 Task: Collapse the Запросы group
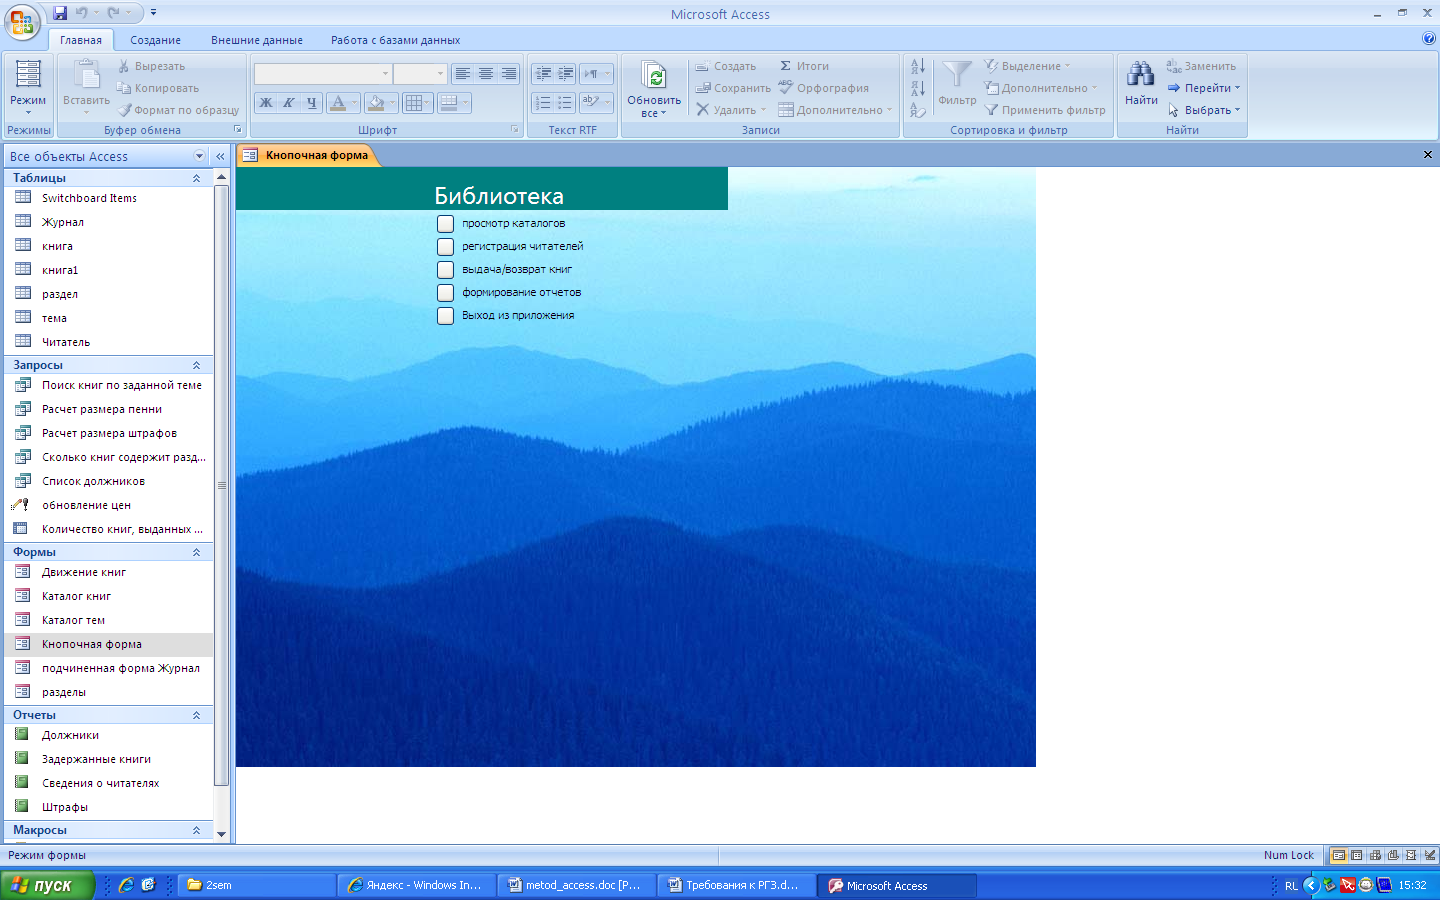196,365
